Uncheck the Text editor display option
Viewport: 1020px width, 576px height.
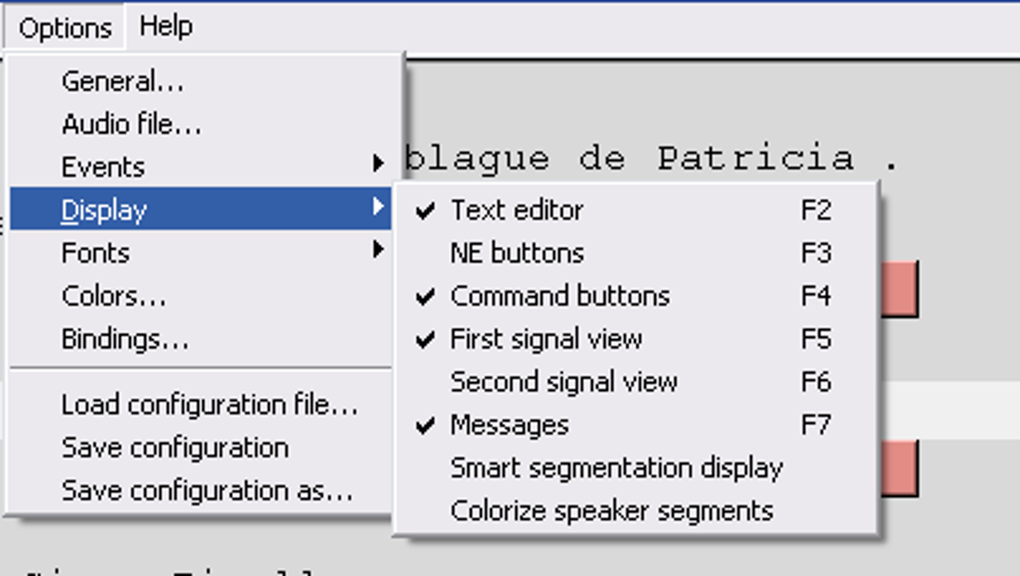pos(517,210)
